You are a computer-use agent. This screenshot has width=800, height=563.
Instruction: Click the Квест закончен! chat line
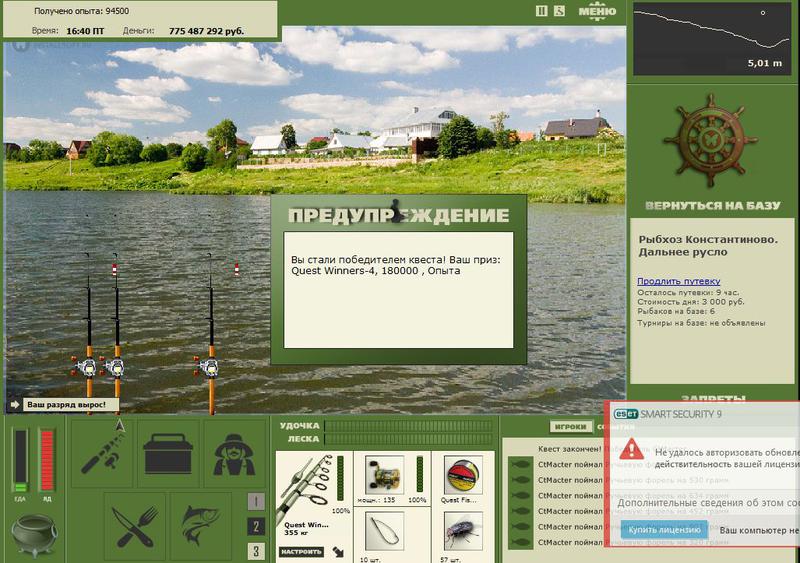pyautogui.click(x=570, y=449)
